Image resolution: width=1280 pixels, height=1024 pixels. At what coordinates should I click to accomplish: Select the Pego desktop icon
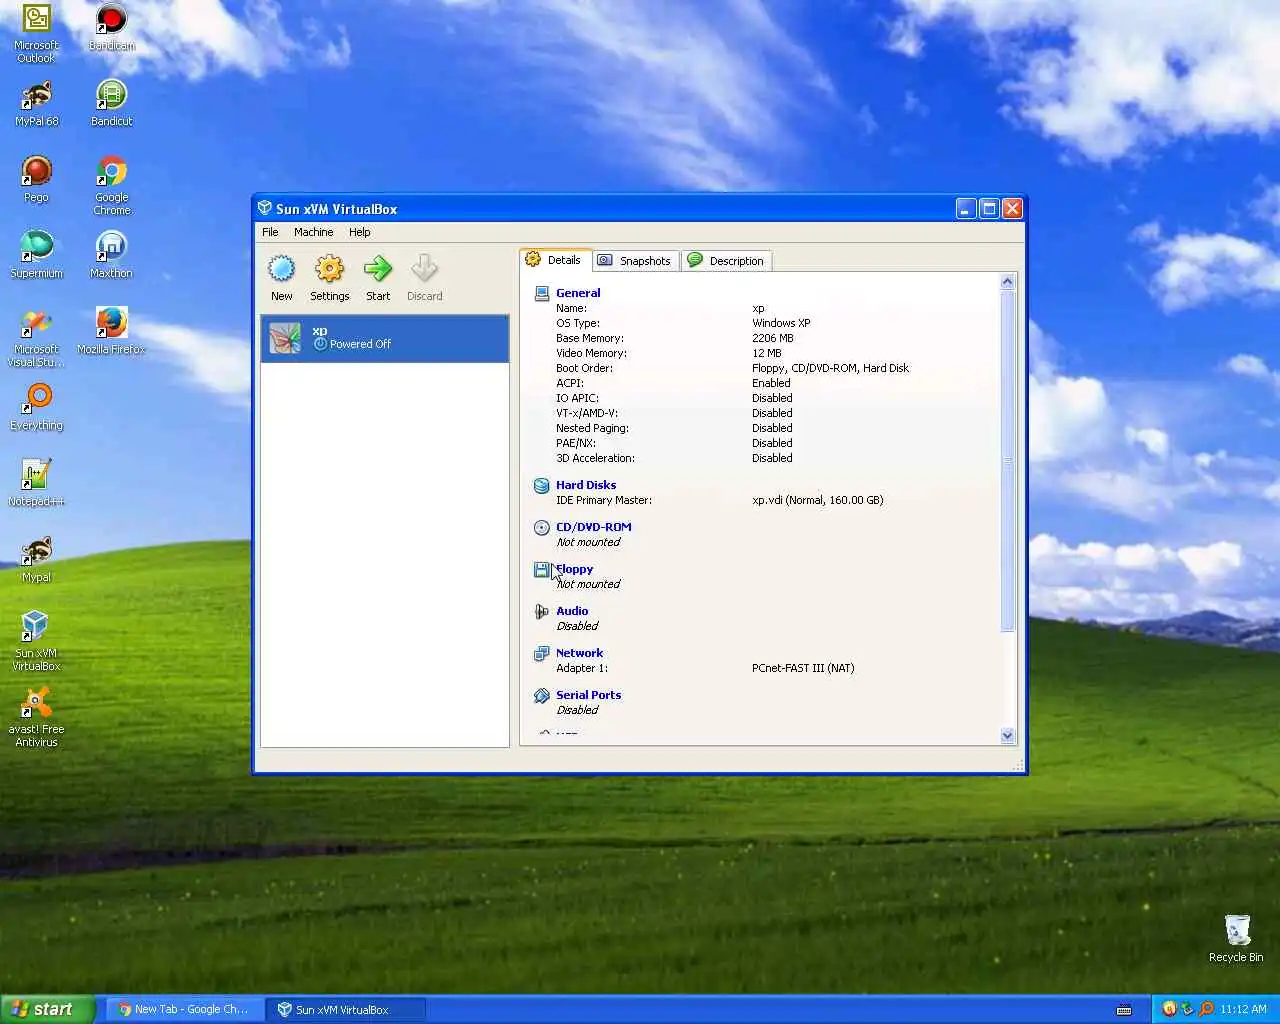tap(37, 179)
